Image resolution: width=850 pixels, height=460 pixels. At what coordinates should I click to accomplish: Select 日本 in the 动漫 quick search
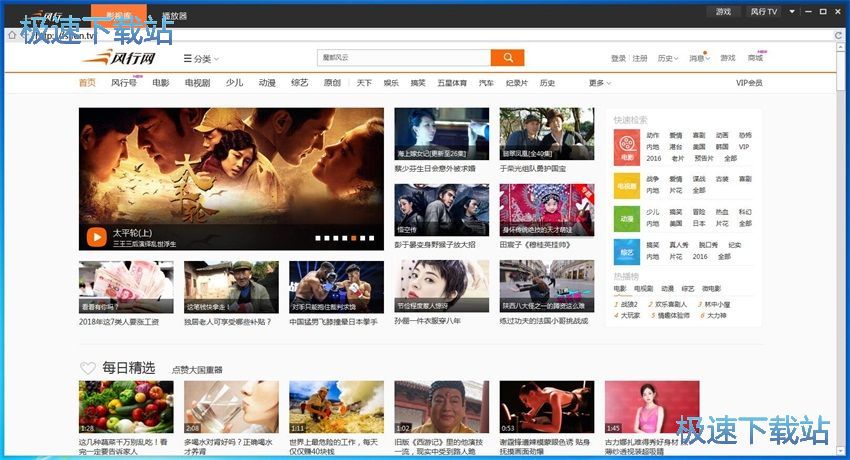699,223
